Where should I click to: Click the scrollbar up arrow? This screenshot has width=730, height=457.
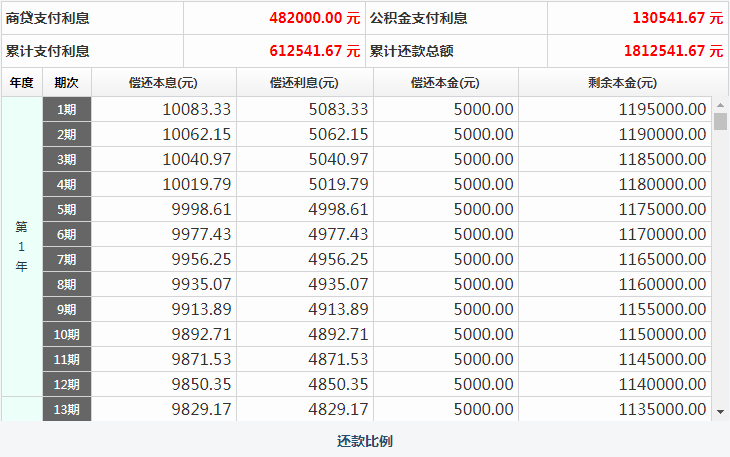click(721, 104)
